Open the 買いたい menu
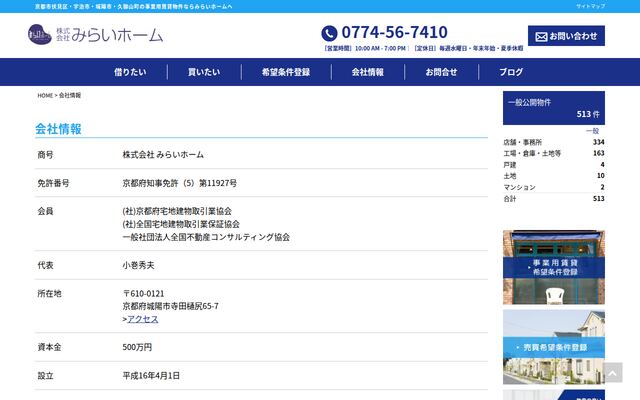This screenshot has height=400, width=640. coord(204,72)
